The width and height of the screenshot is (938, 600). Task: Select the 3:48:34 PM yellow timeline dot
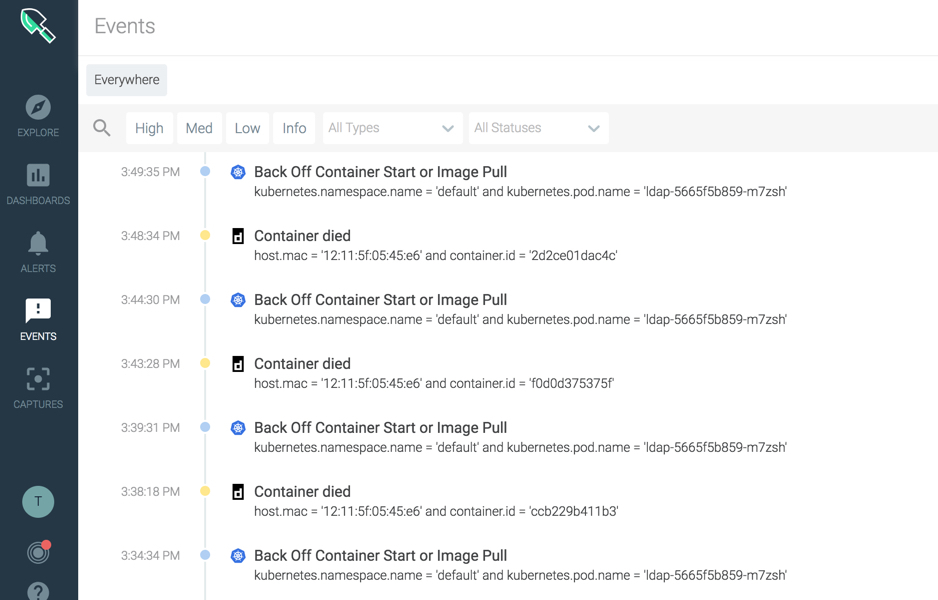pos(205,235)
